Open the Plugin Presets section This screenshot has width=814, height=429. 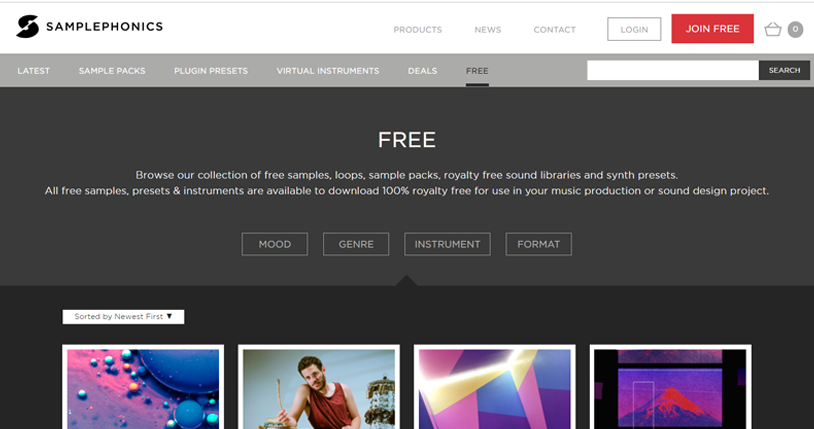coord(210,71)
